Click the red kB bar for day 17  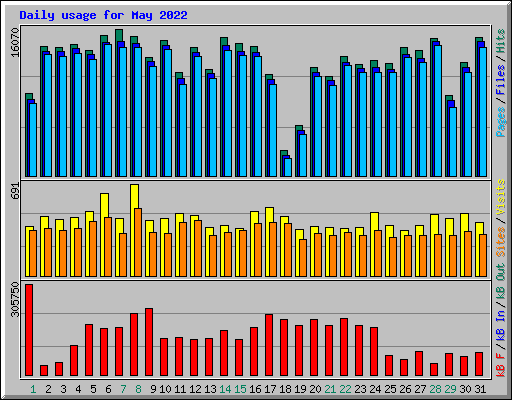pyautogui.click(x=269, y=345)
